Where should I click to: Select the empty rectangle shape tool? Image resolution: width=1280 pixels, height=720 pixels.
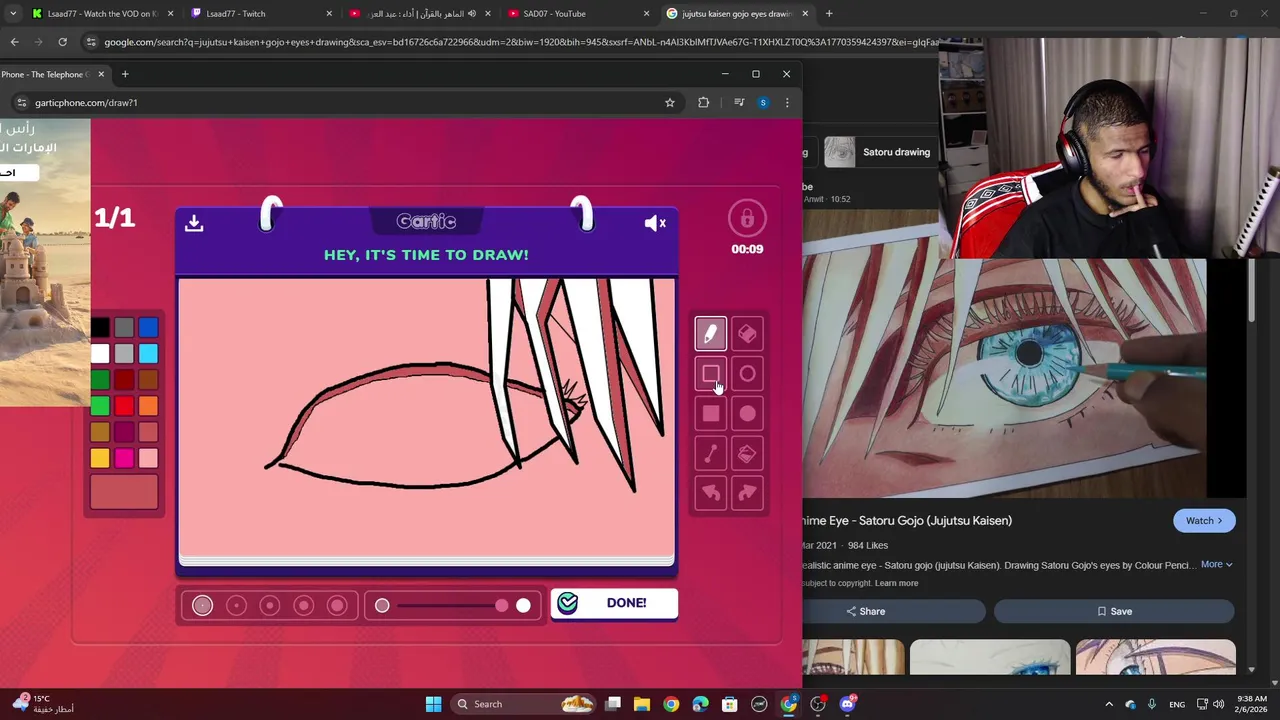[711, 373]
